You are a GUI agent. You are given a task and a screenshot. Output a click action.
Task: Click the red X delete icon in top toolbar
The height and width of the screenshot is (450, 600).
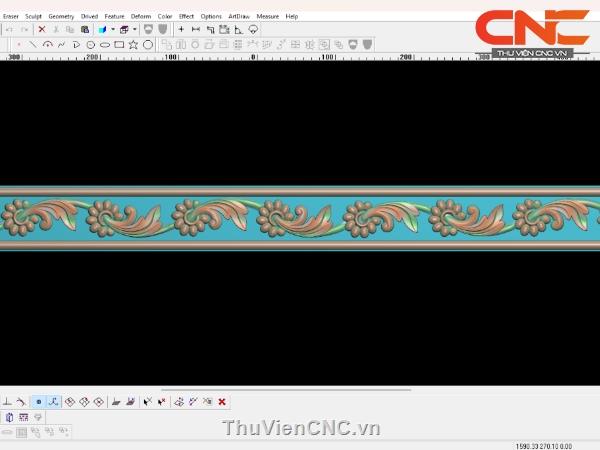click(42, 30)
